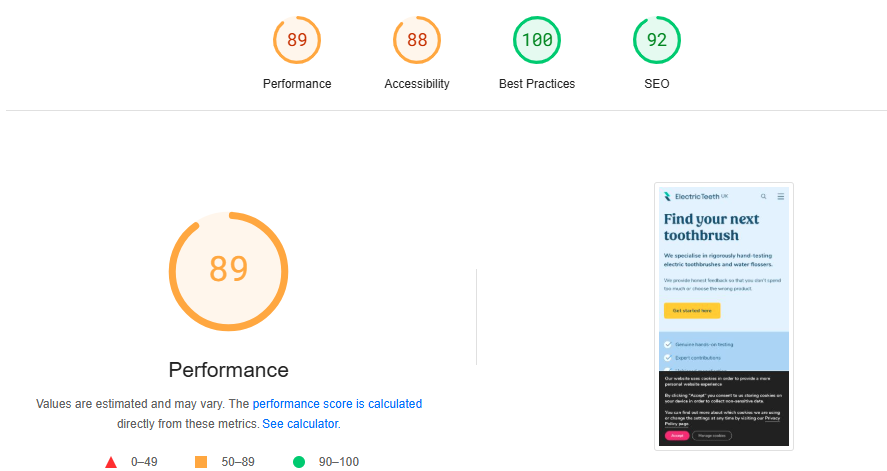Click search icon in screenshot preview
The height and width of the screenshot is (471, 887).
[x=764, y=197]
